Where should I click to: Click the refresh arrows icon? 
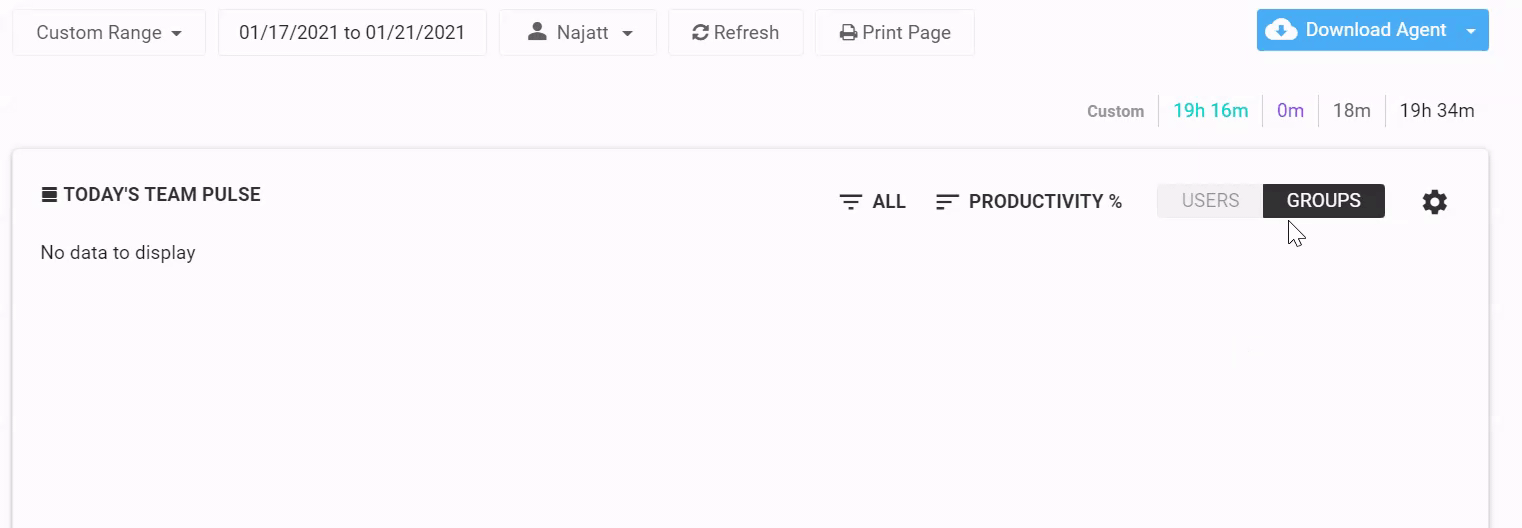(x=701, y=33)
